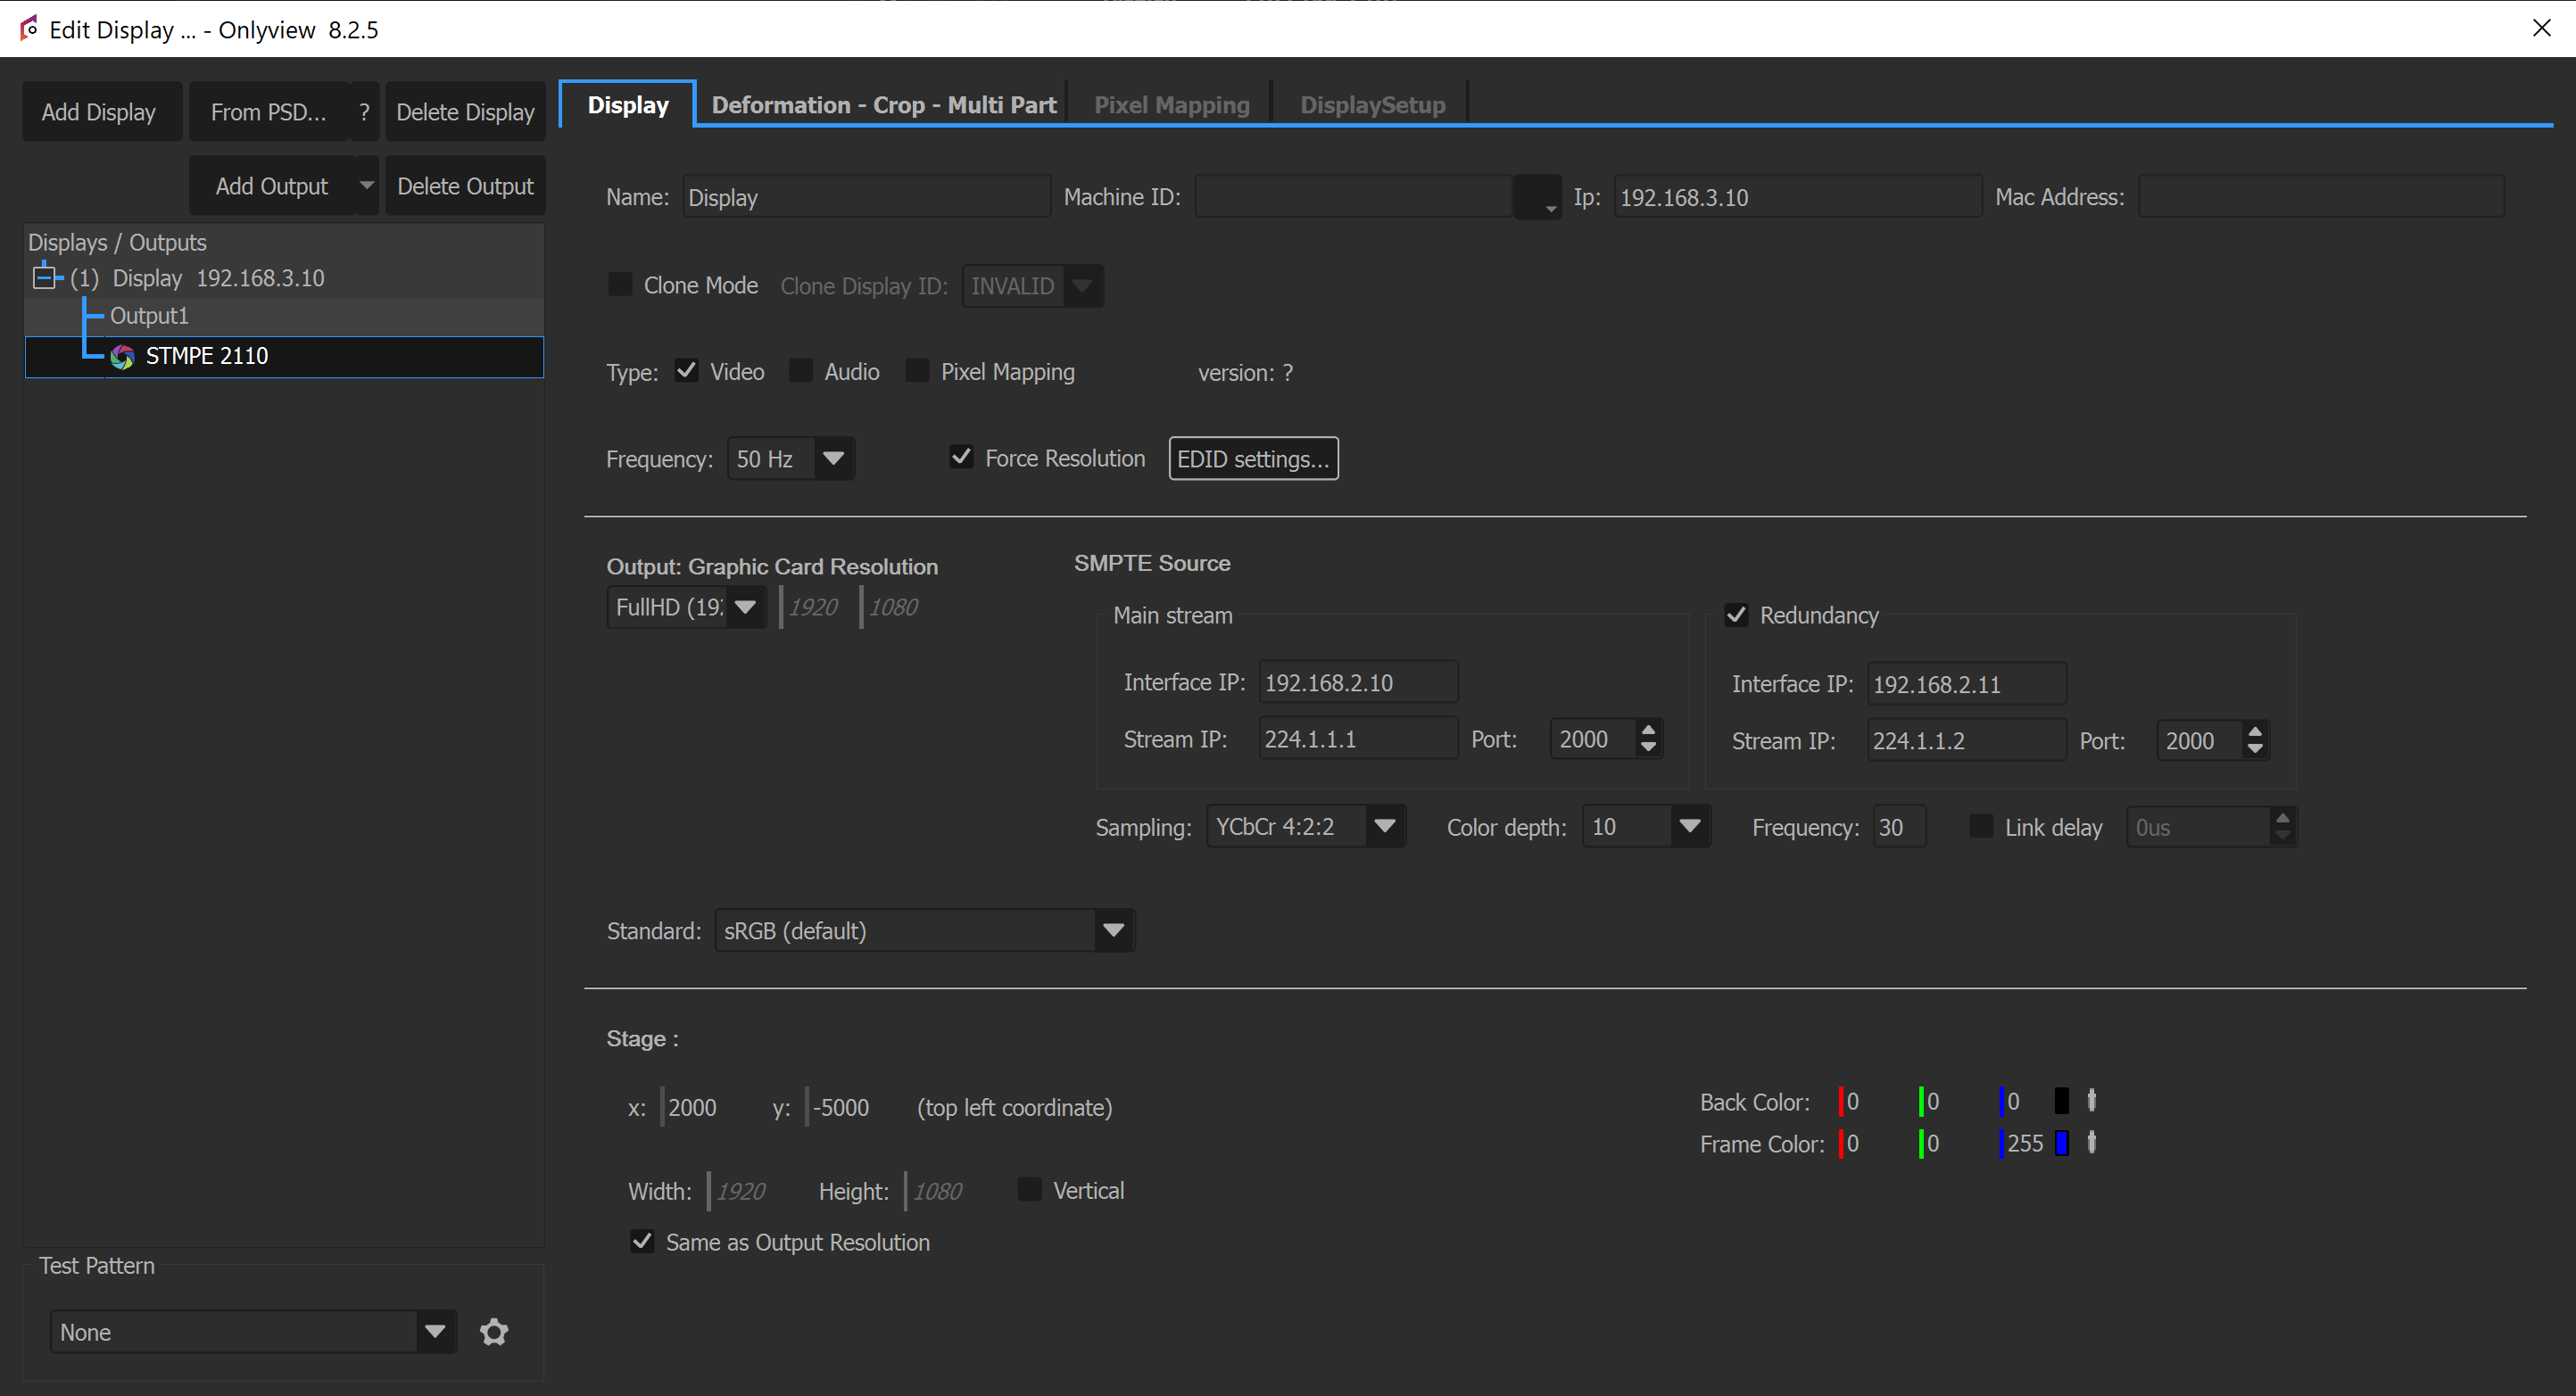This screenshot has height=1396, width=2576.
Task: Click the Test Pattern settings gear icon
Action: [x=494, y=1332]
